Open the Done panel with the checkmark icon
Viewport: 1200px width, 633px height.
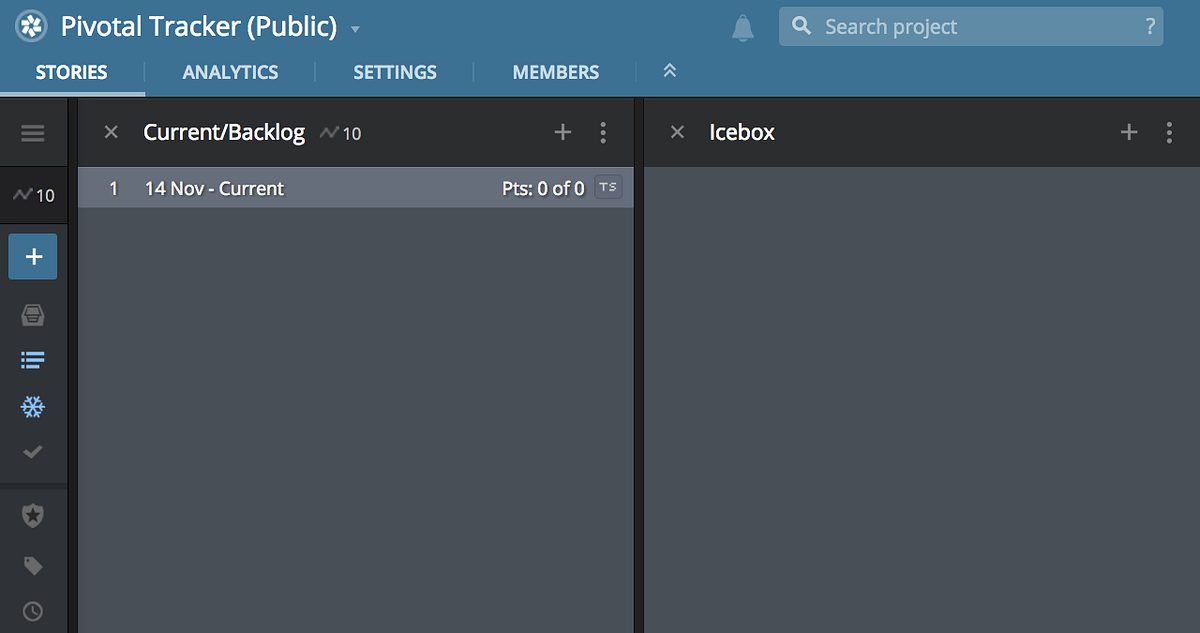tap(33, 453)
